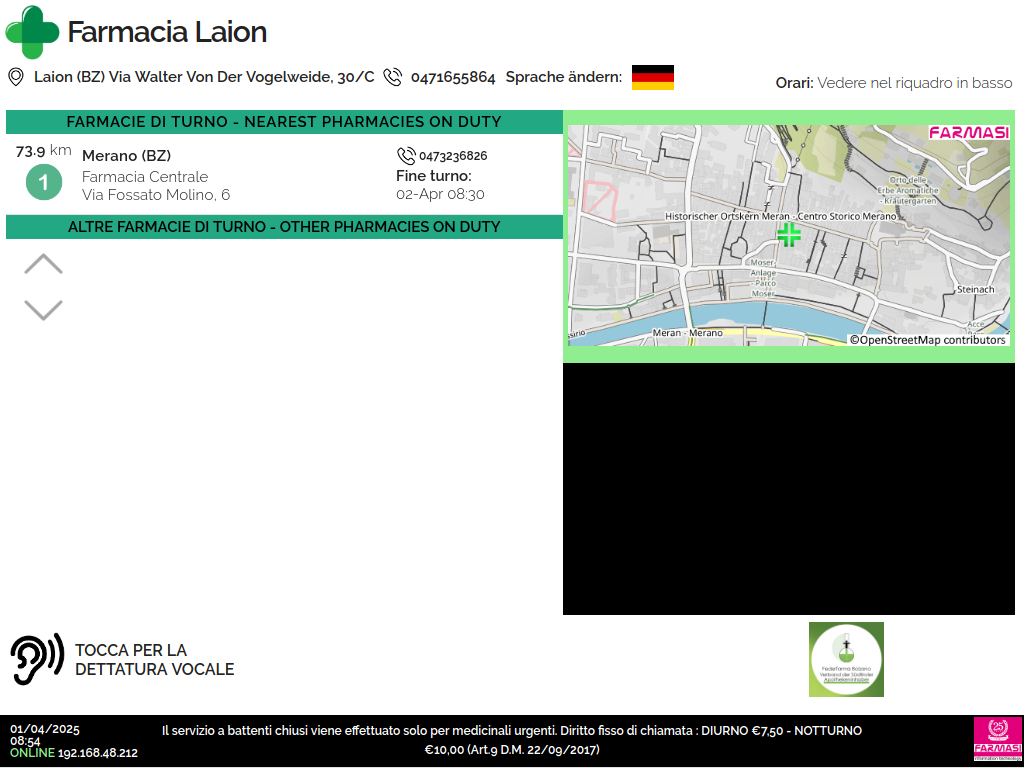This screenshot has width=1024, height=768.
Task: Tap the ear icon for voice dictation
Action: coord(37,659)
